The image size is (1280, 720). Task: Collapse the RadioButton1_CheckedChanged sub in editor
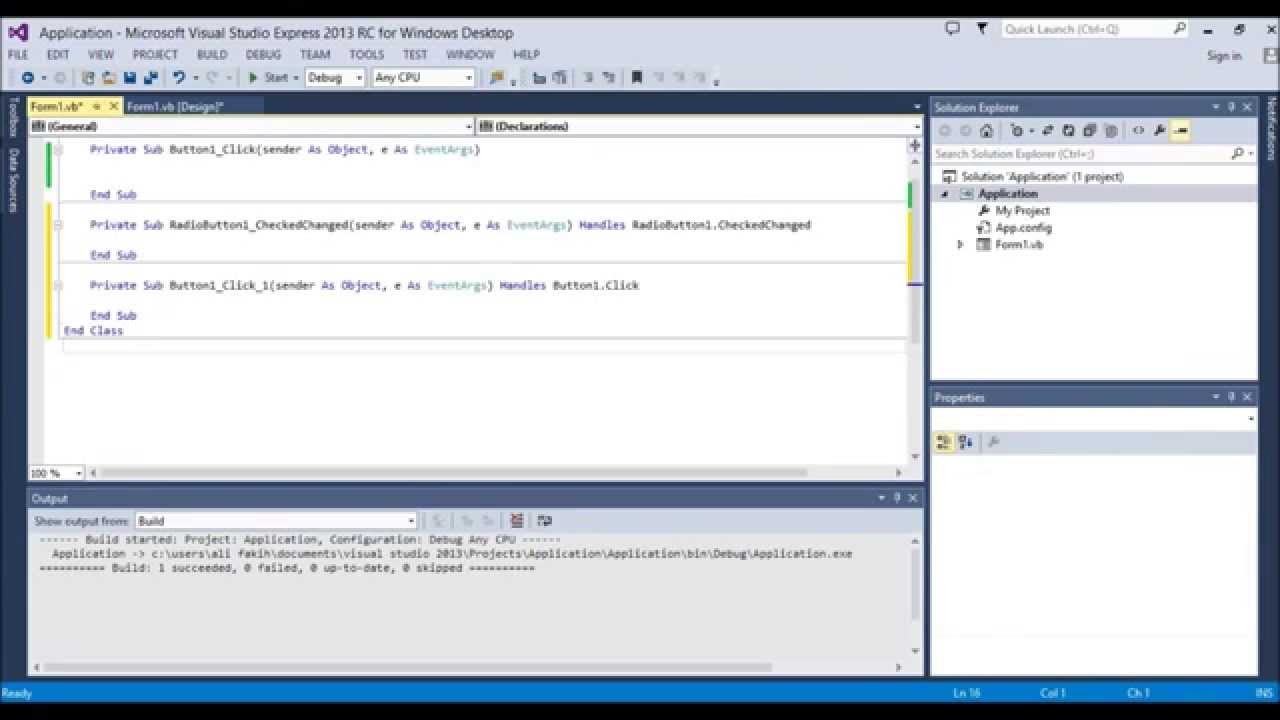58,225
